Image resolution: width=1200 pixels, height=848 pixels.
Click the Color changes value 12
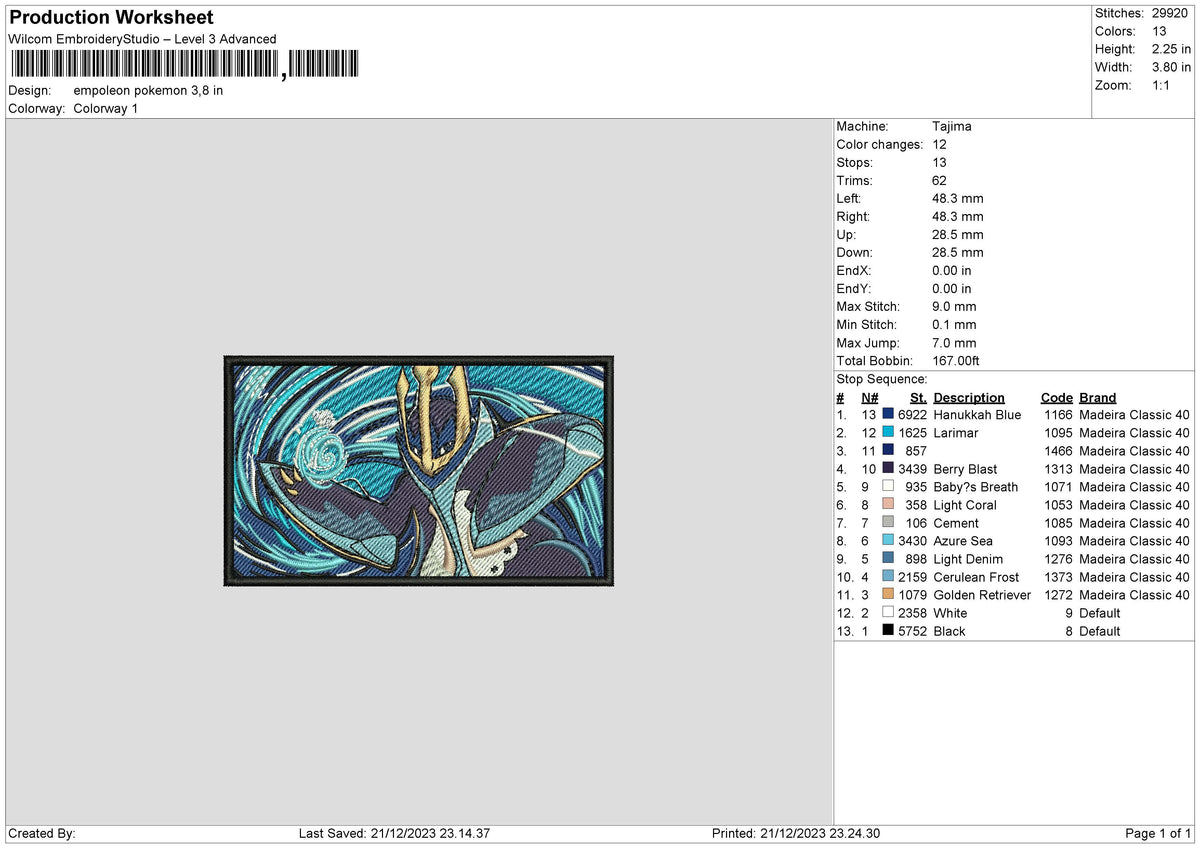[939, 144]
